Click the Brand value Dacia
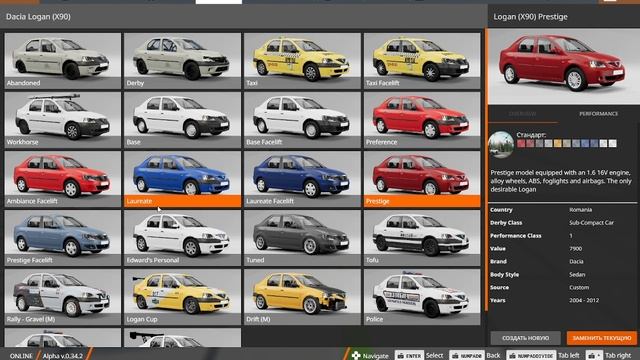 [x=576, y=262]
